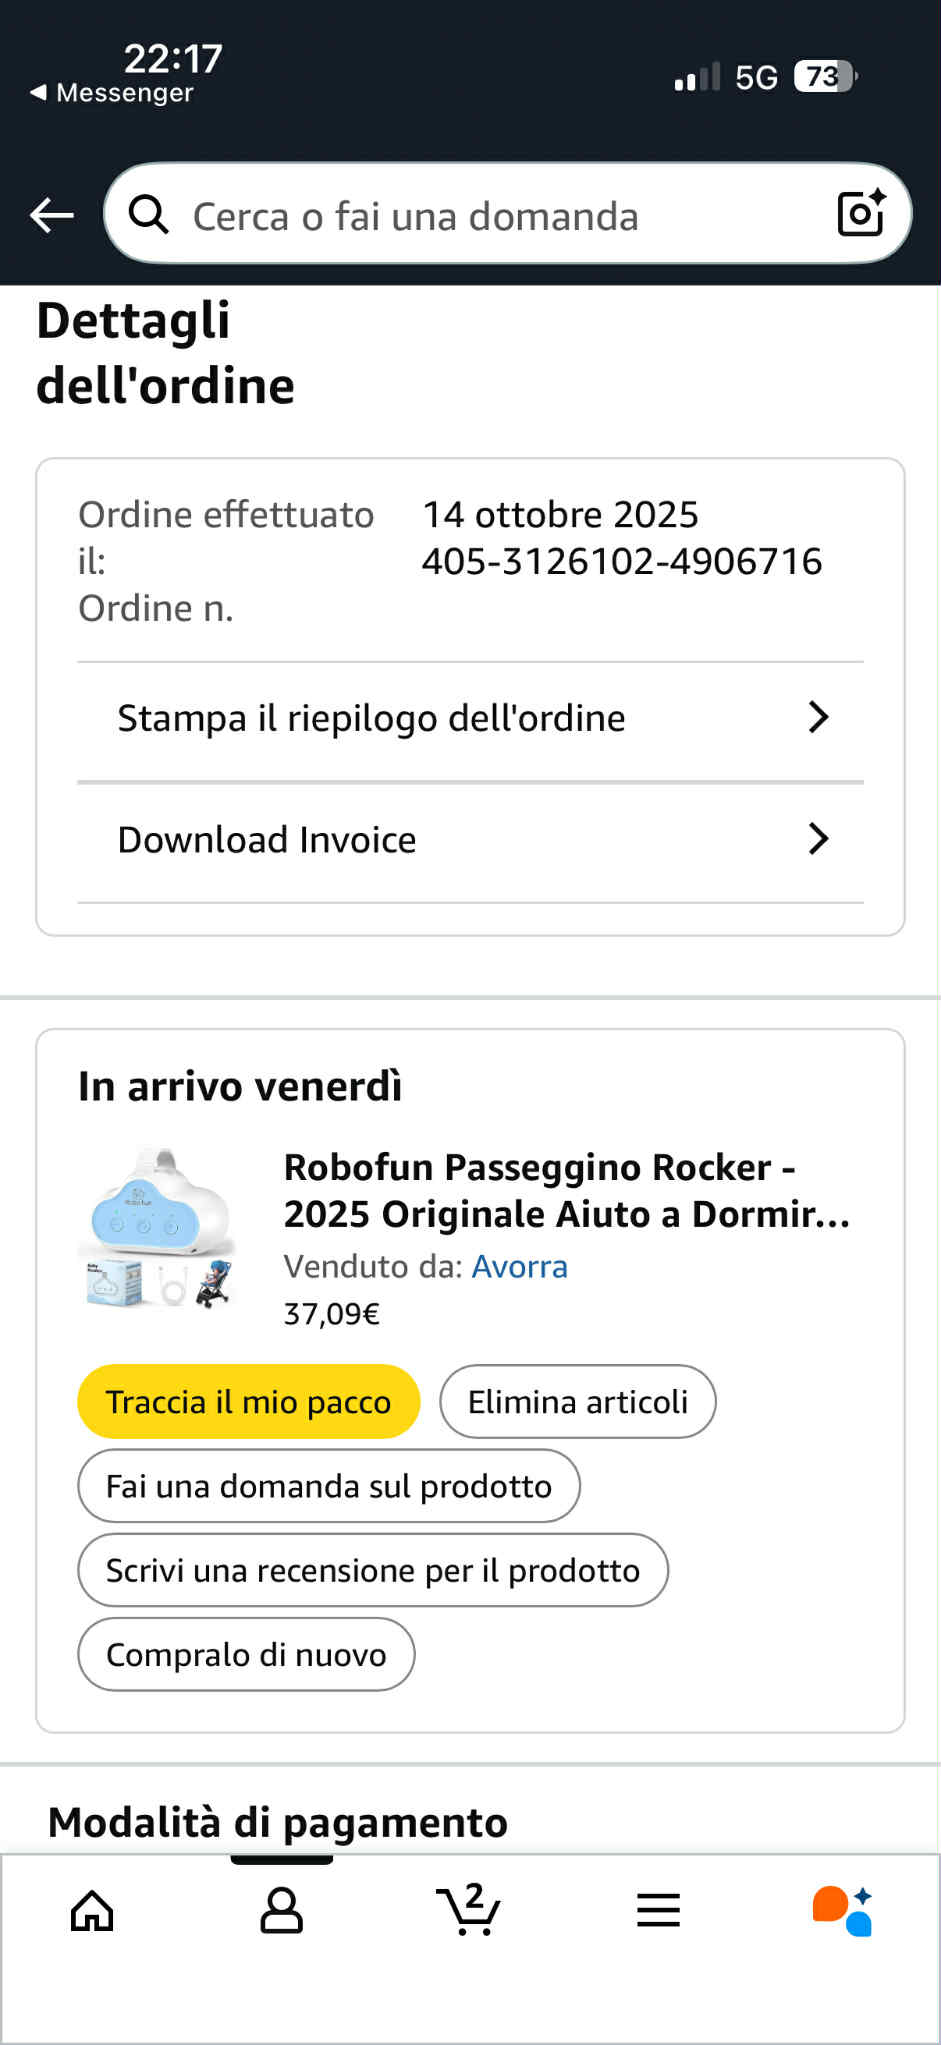
Task: Tap Fai una domanda sul prodotto
Action: point(328,1486)
